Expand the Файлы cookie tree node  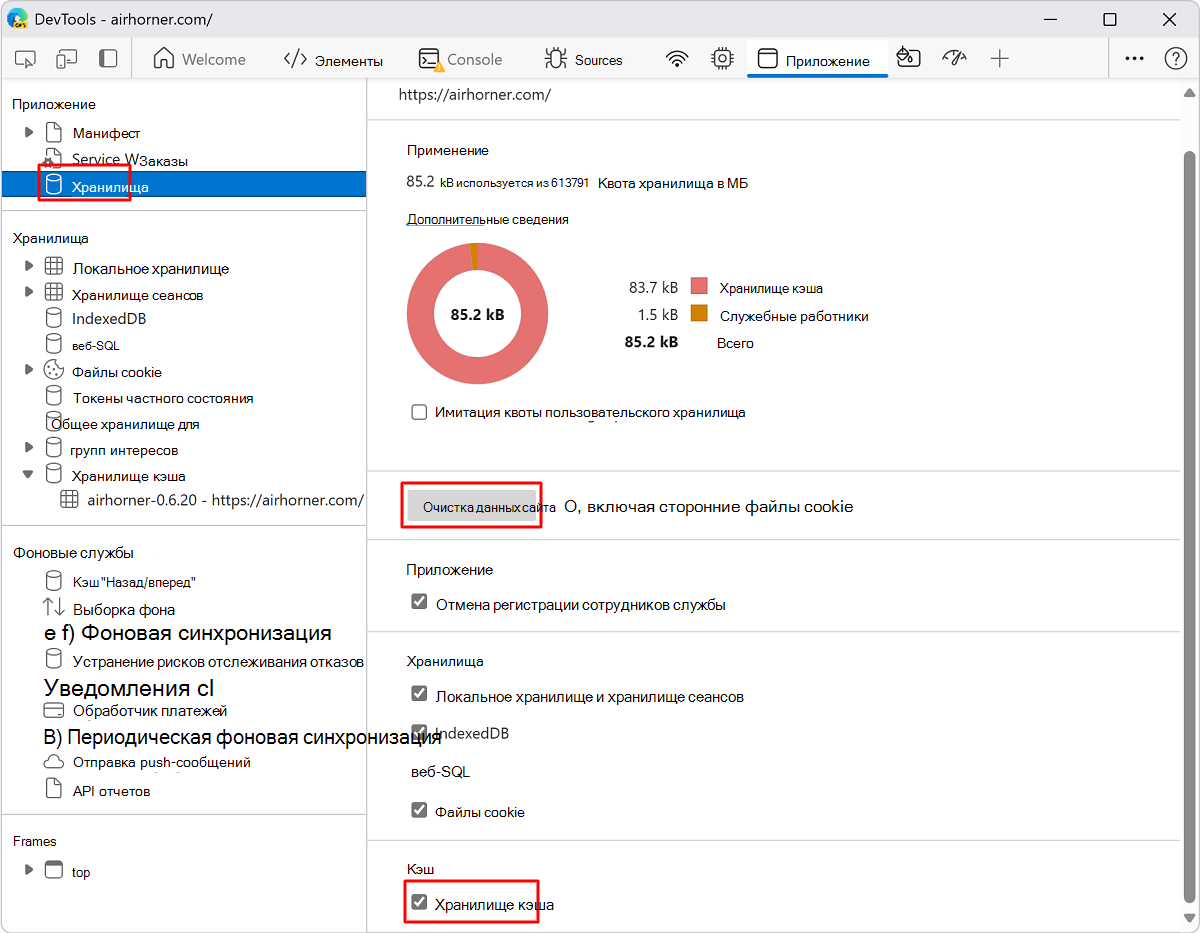pos(29,371)
